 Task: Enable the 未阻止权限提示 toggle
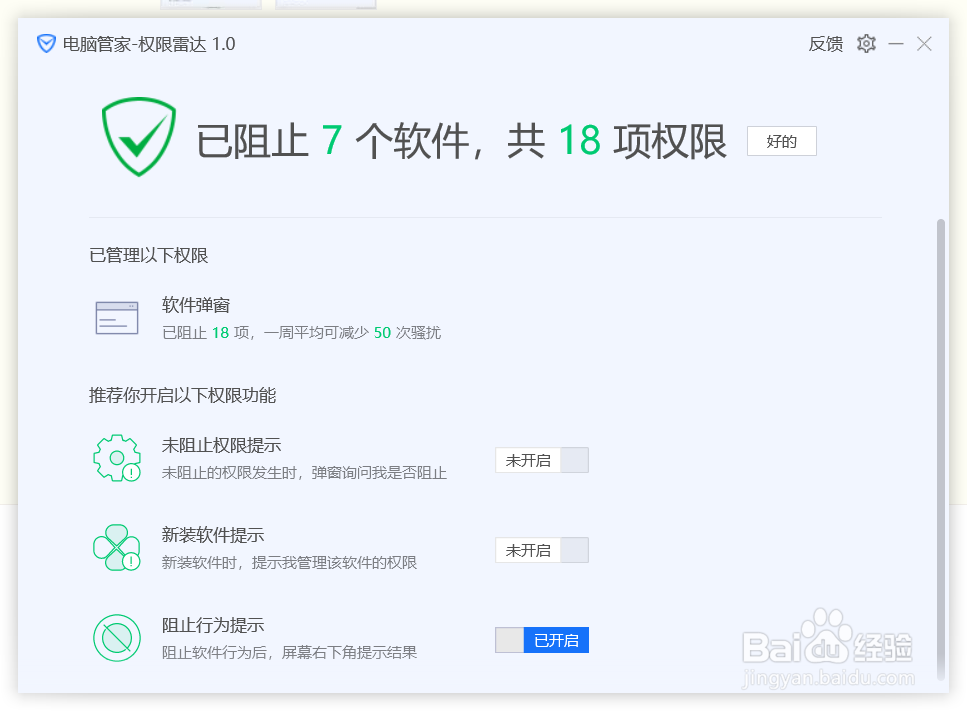point(541,460)
